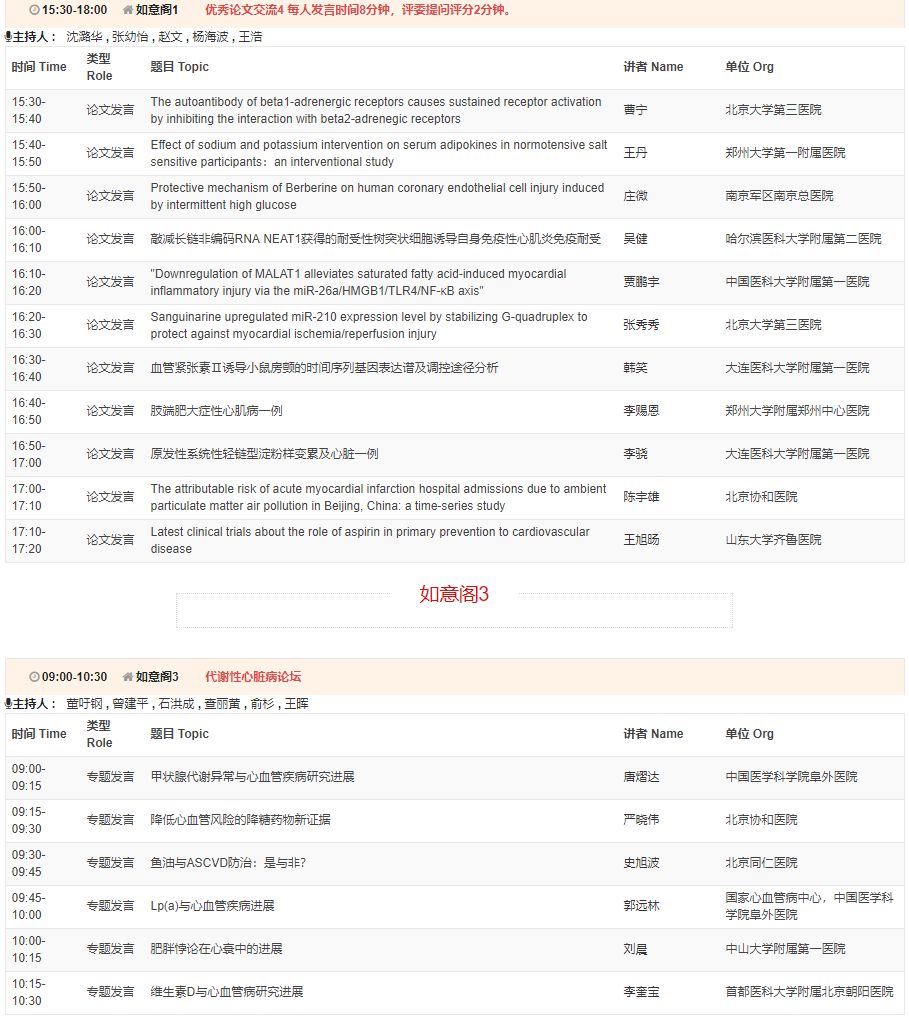
Task: Click speaker name 王旭旸
Action: 641,540
